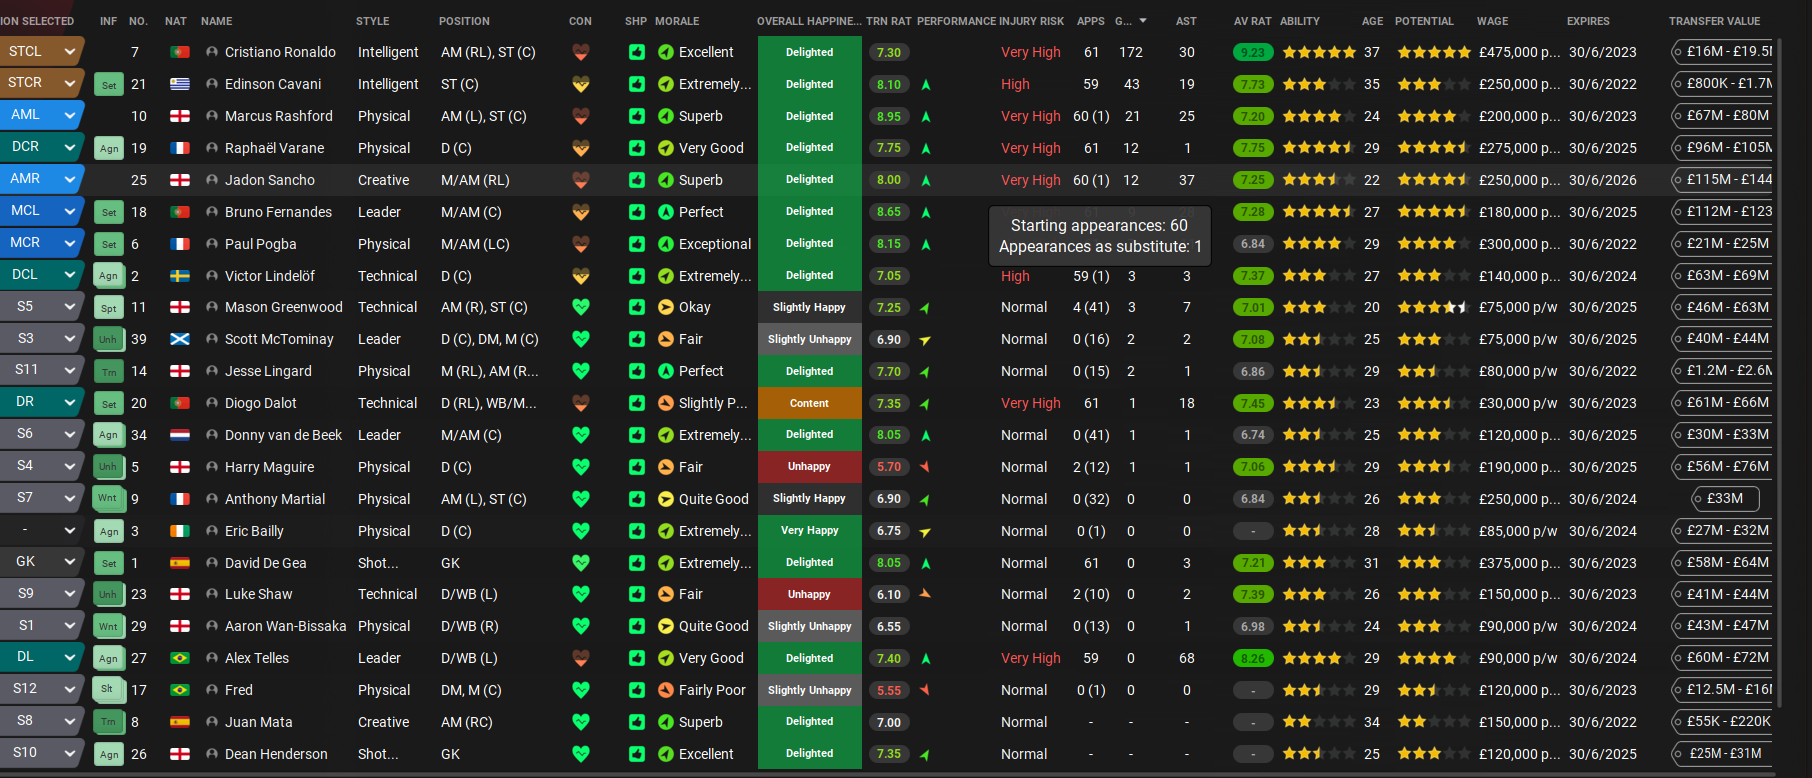Click Scott McTominay's Scotland flag icon
Image resolution: width=1812 pixels, height=778 pixels.
180,339
